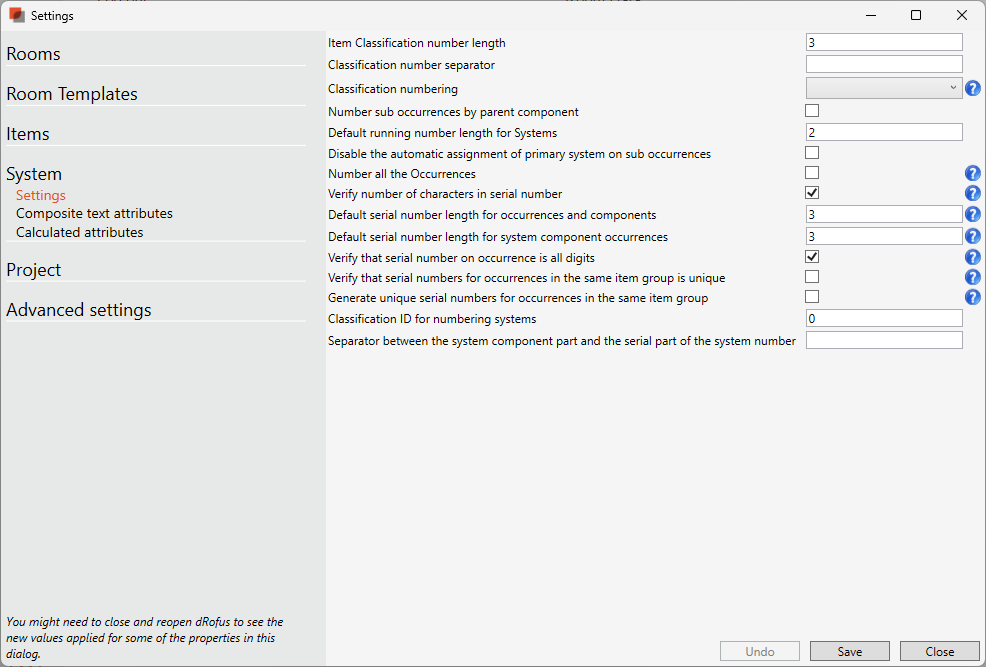Uncheck Verify number of characters in serial number
986x667 pixels.
[812, 193]
